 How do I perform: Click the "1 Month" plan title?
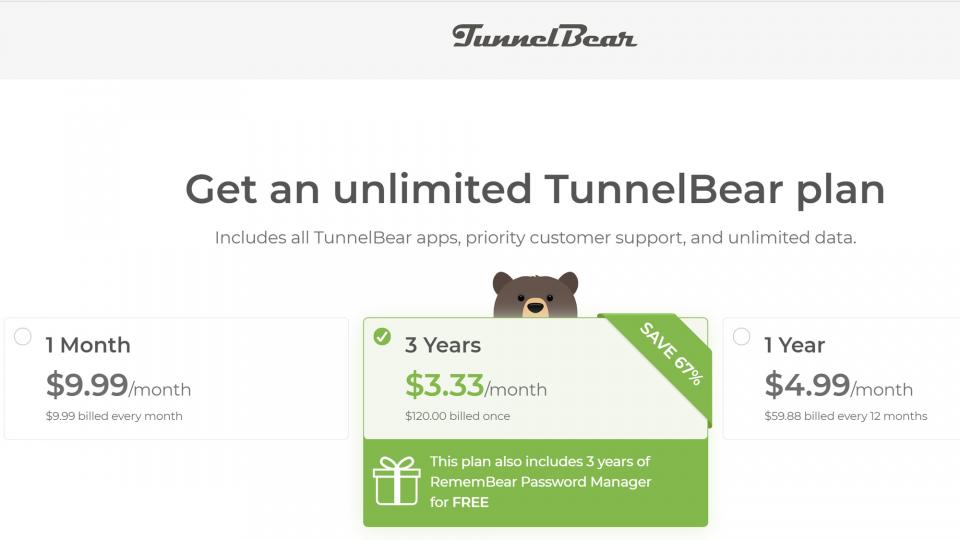[x=88, y=345]
